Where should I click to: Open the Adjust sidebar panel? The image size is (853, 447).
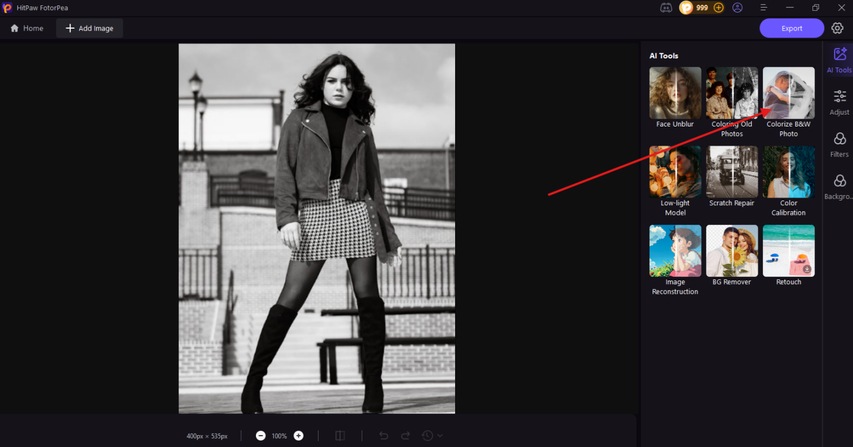pos(839,102)
